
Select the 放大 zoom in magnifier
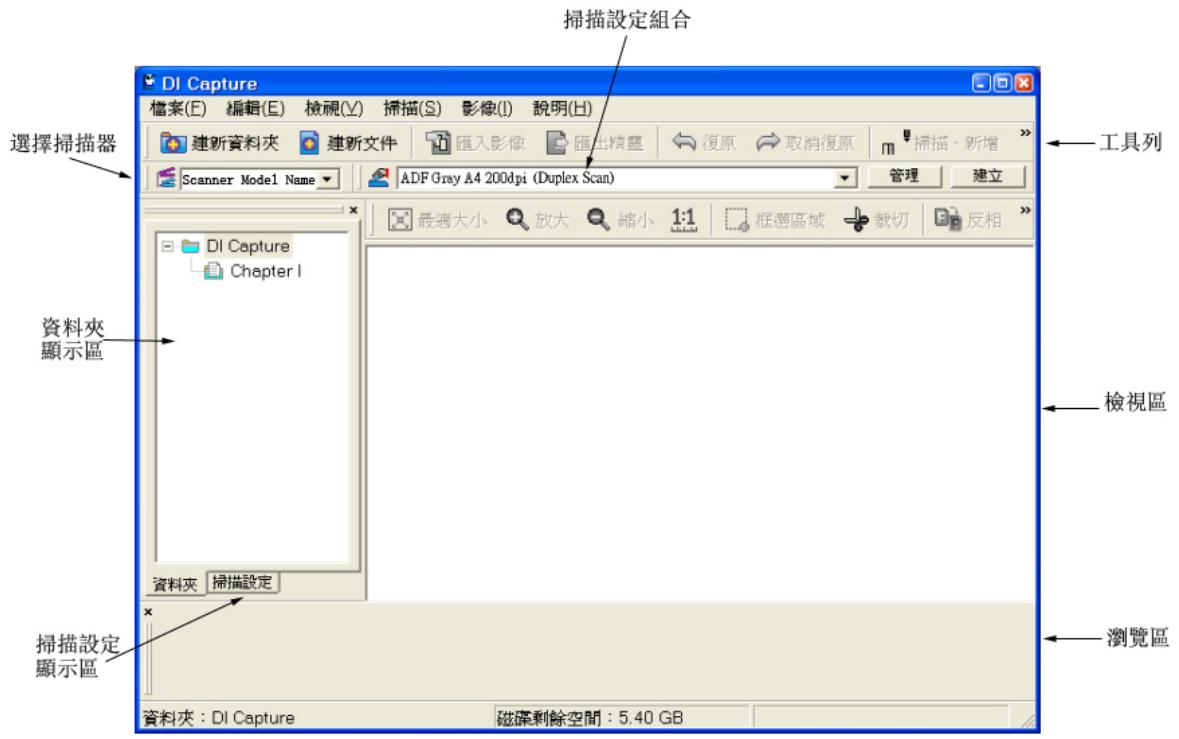coord(517,220)
